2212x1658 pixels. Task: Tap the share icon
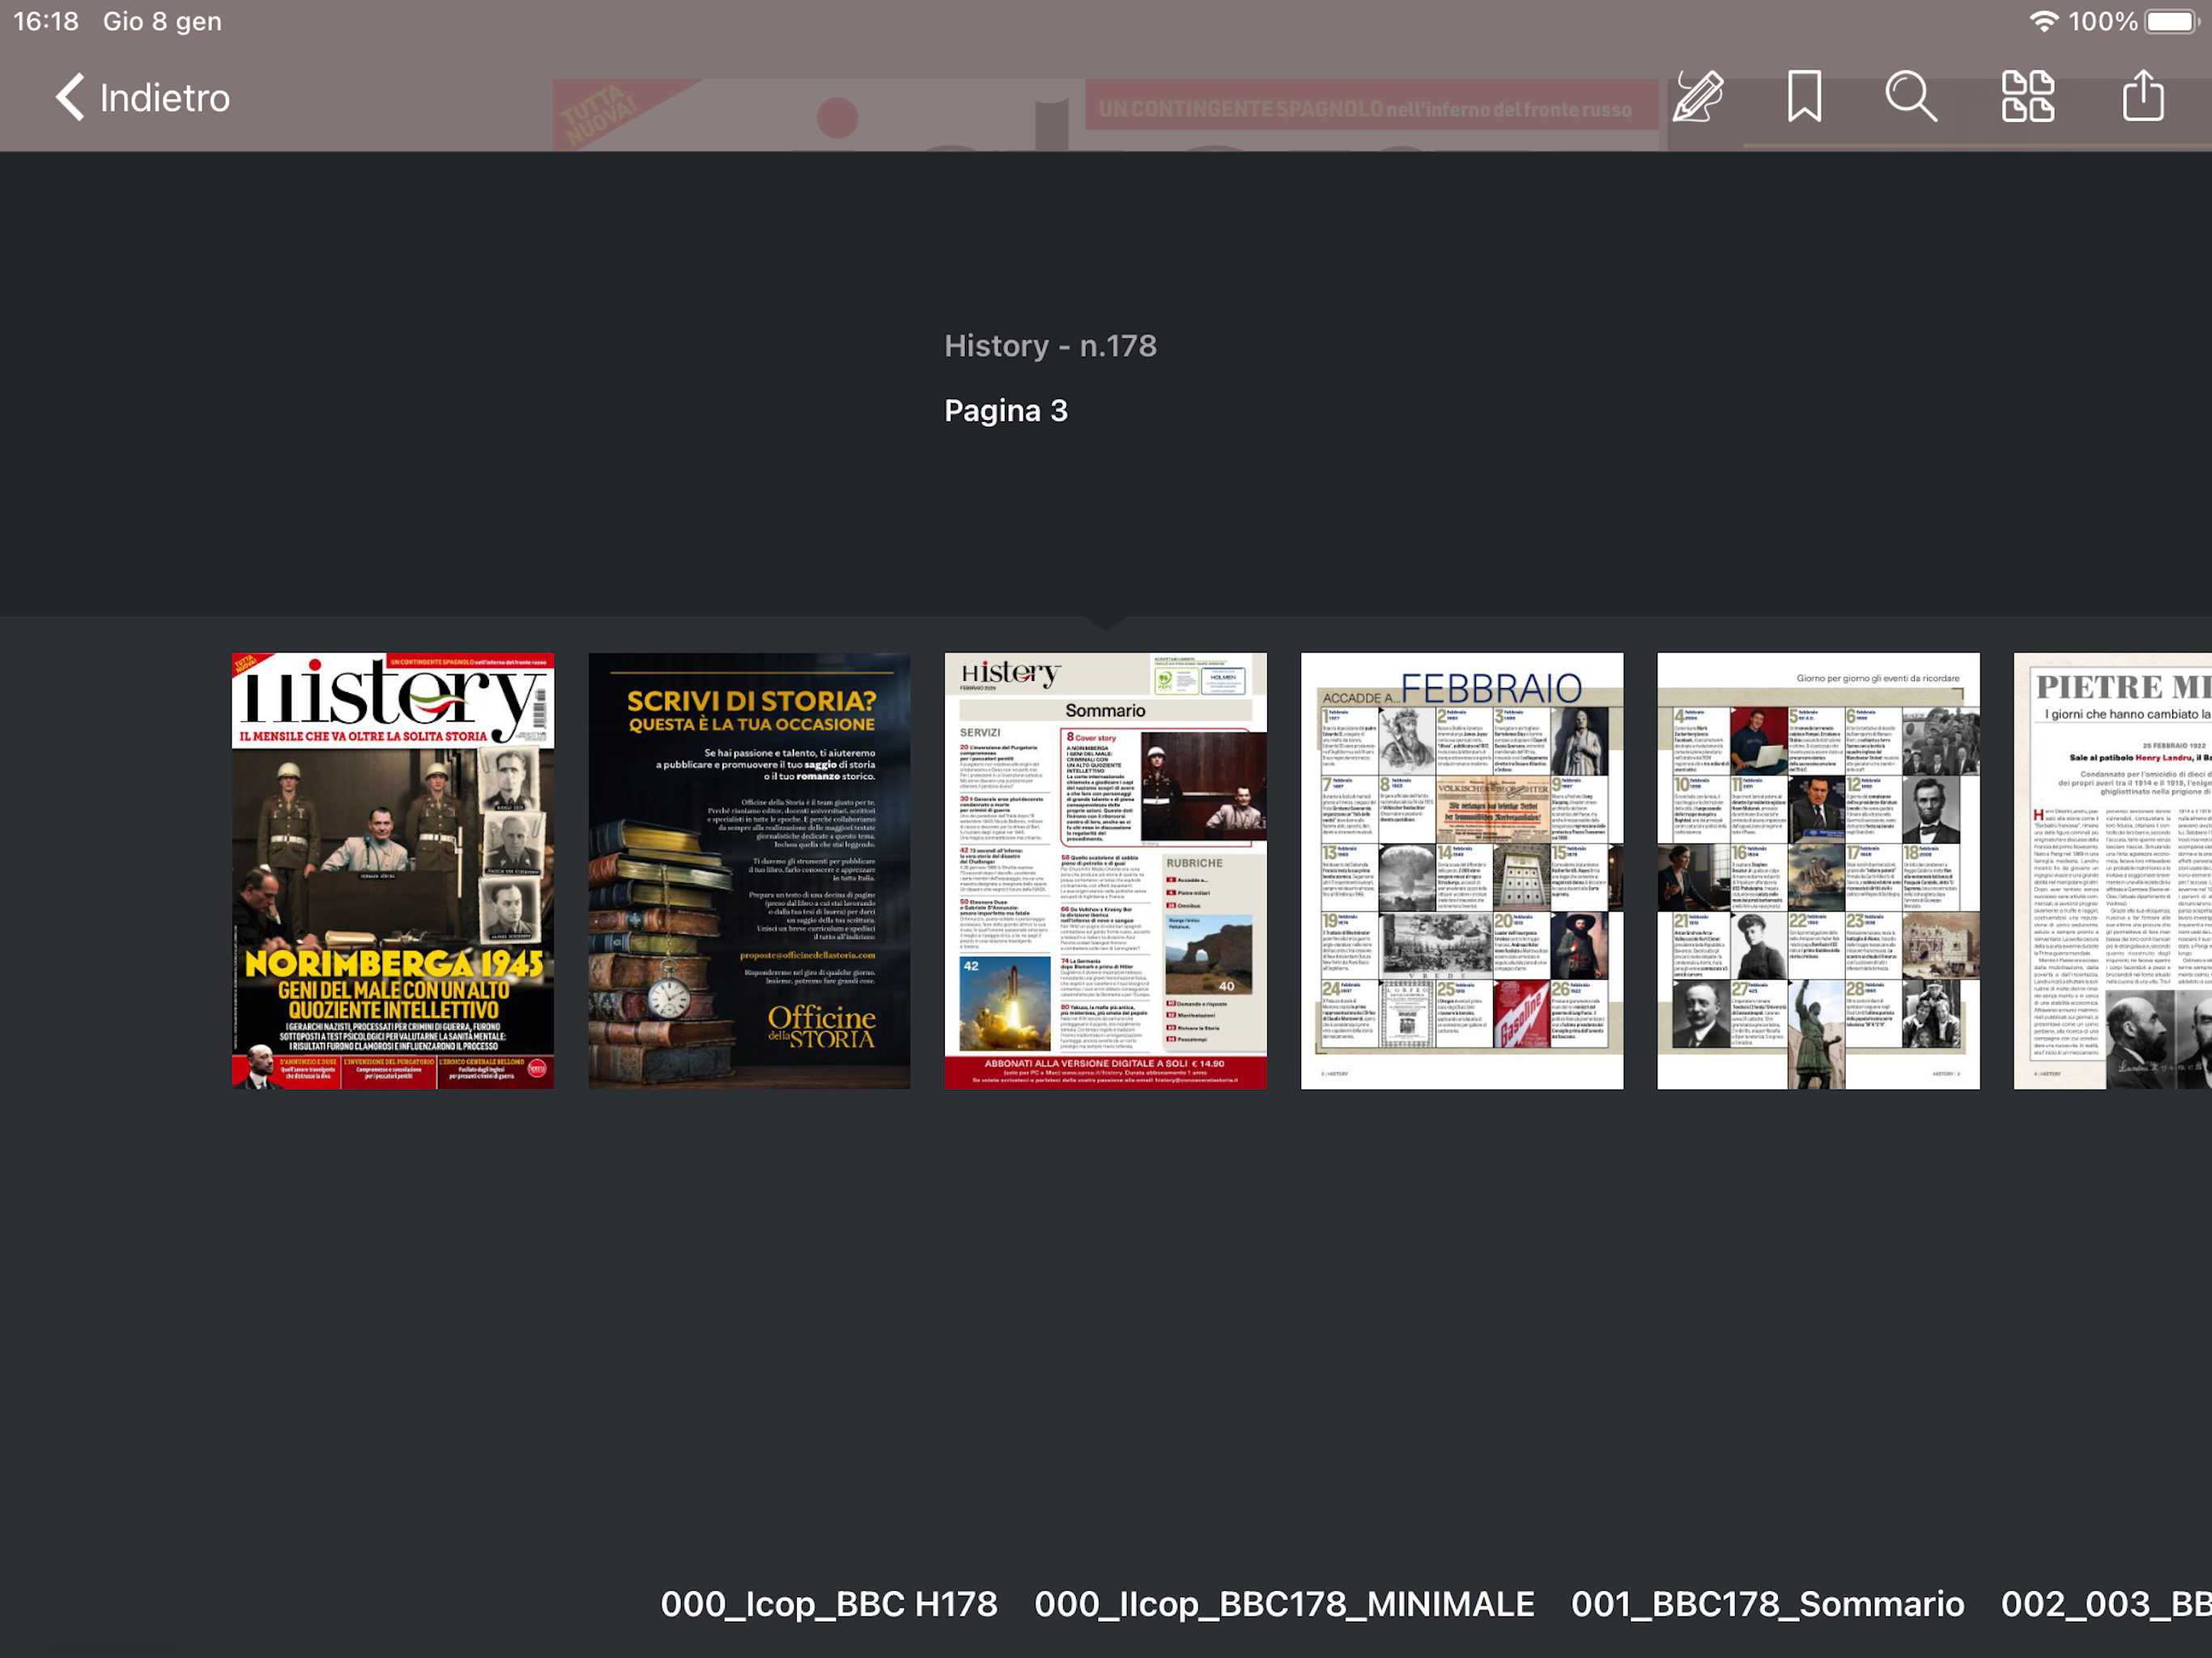2144,97
